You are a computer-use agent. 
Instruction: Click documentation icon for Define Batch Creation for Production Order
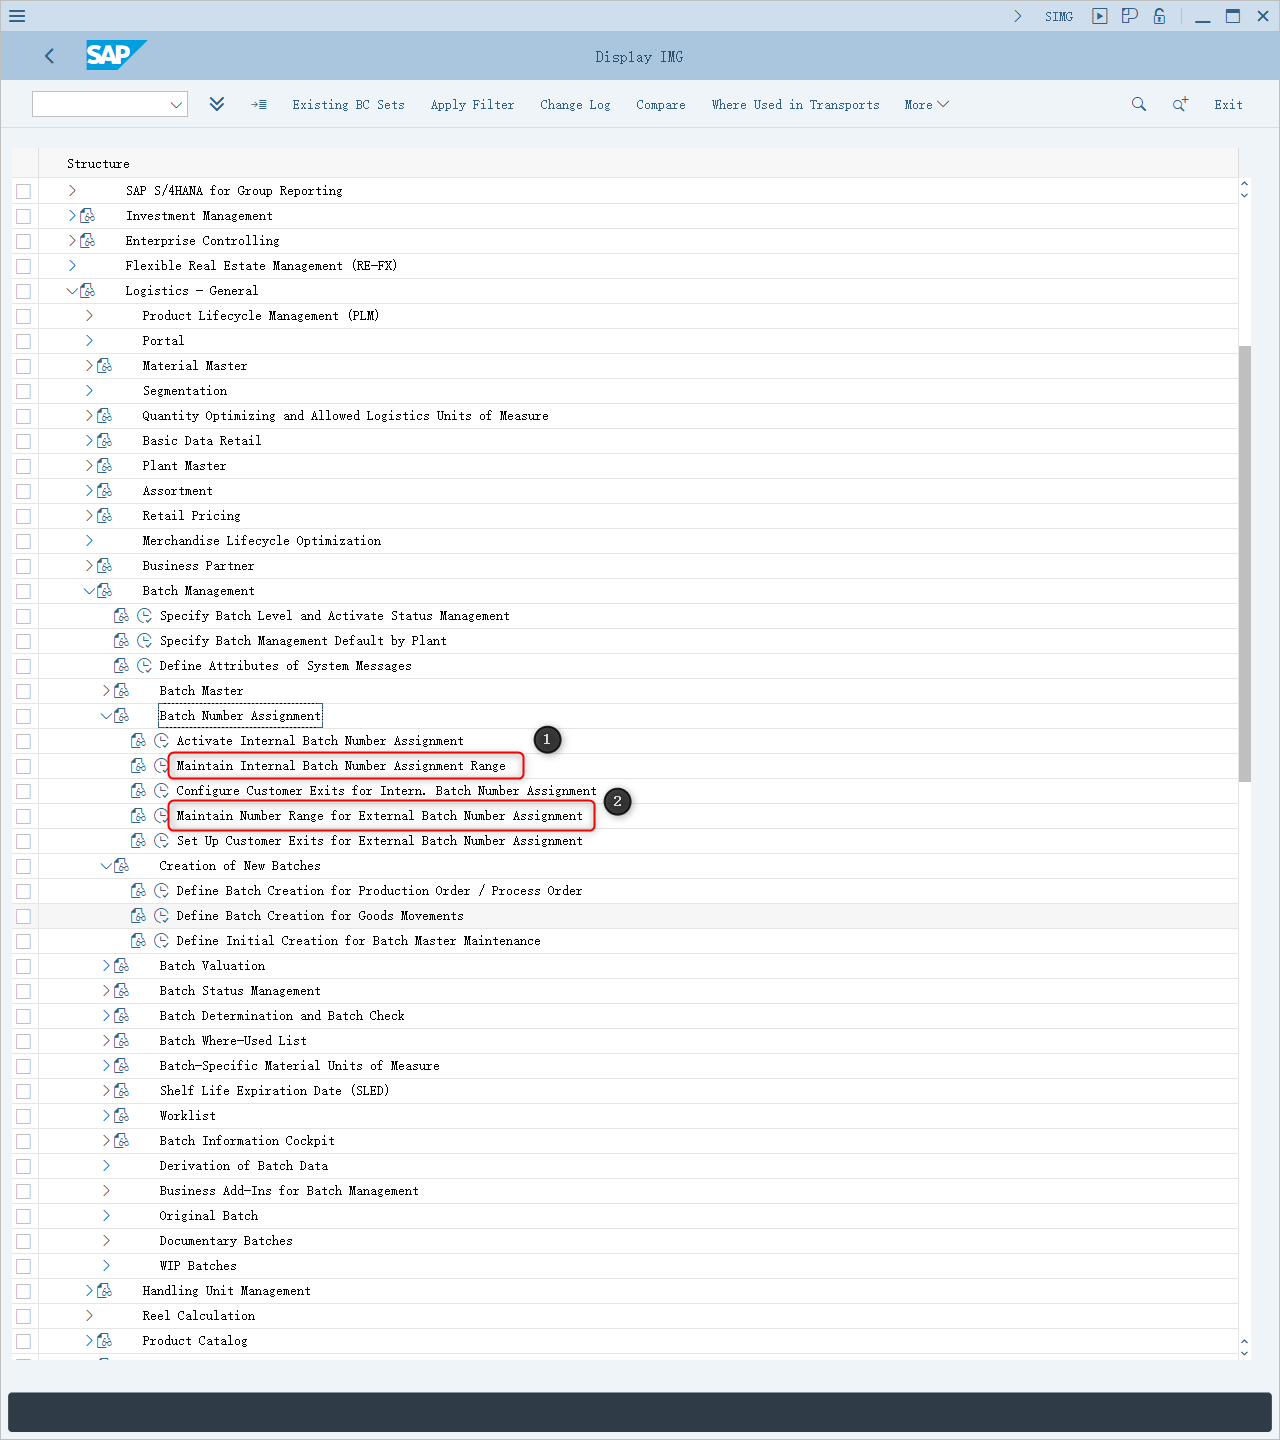pyautogui.click(x=139, y=891)
